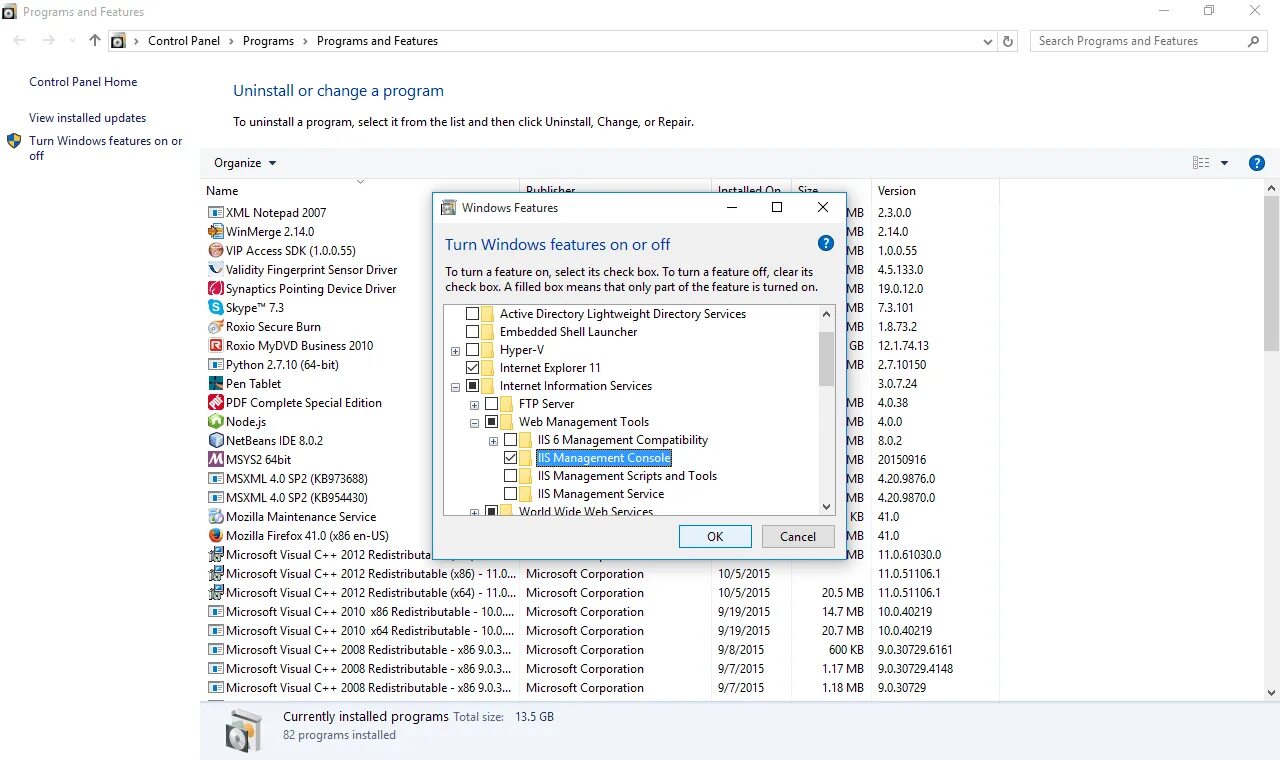Click the Mozilla Maintenance Service icon
The width and height of the screenshot is (1280, 760).
(x=215, y=517)
